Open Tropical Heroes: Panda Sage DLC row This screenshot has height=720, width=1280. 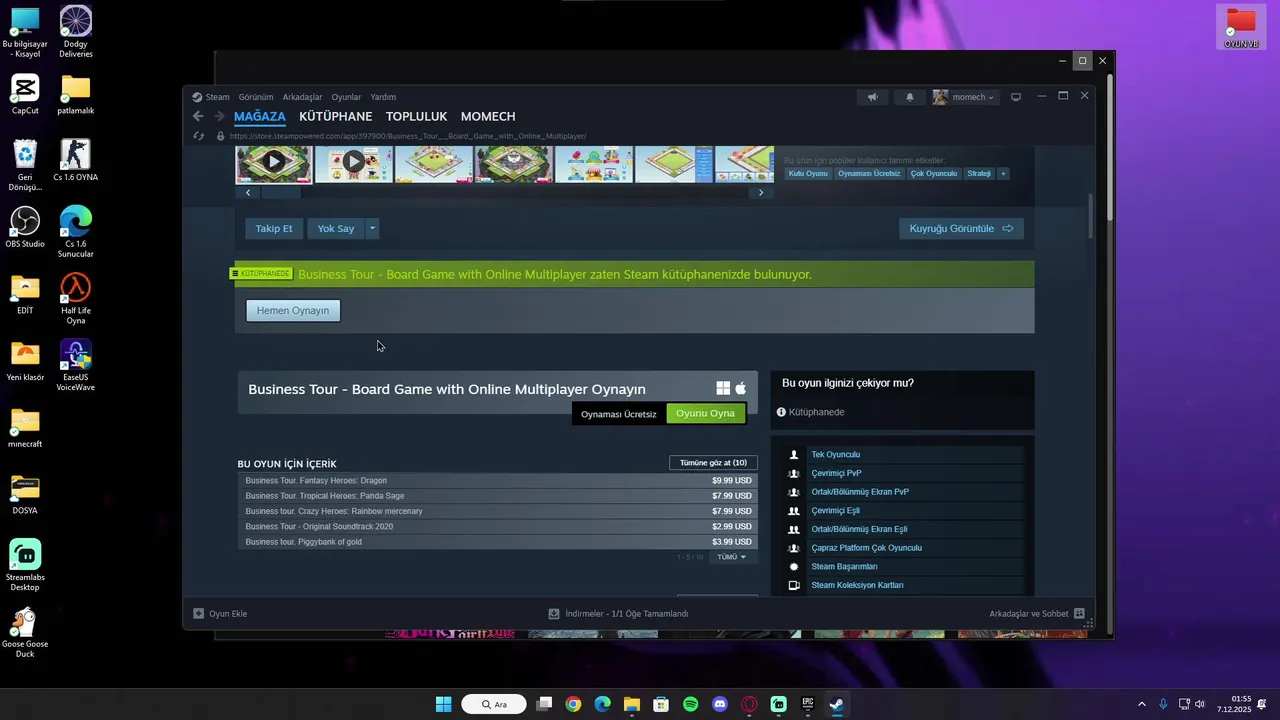click(498, 496)
